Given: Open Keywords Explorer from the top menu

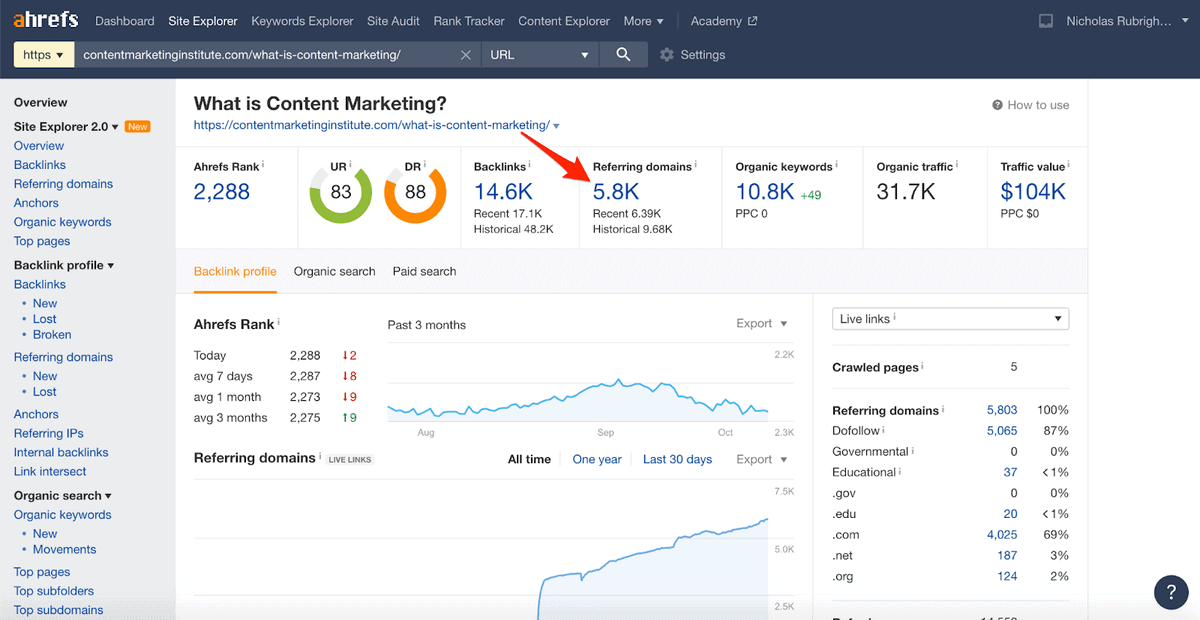Looking at the screenshot, I should coord(302,21).
